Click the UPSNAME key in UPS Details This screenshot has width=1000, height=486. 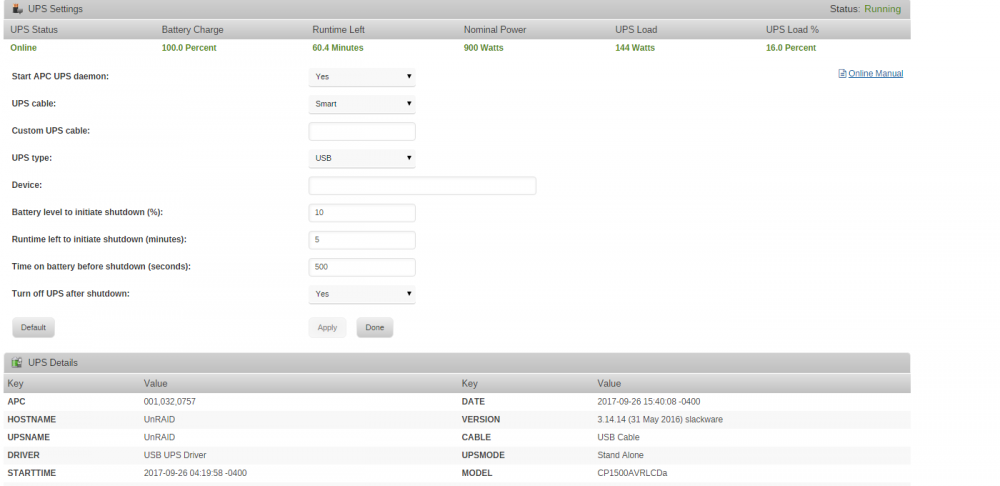[28, 438]
